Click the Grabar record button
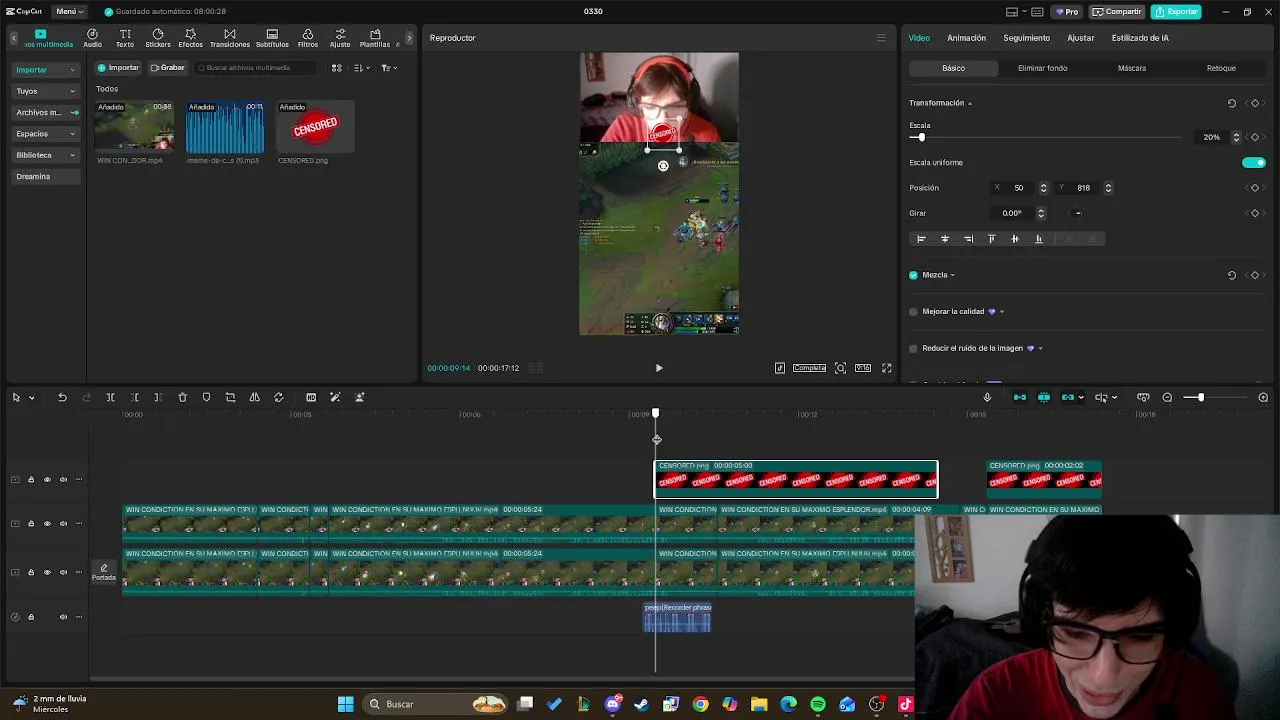This screenshot has height=720, width=1280. 168,68
